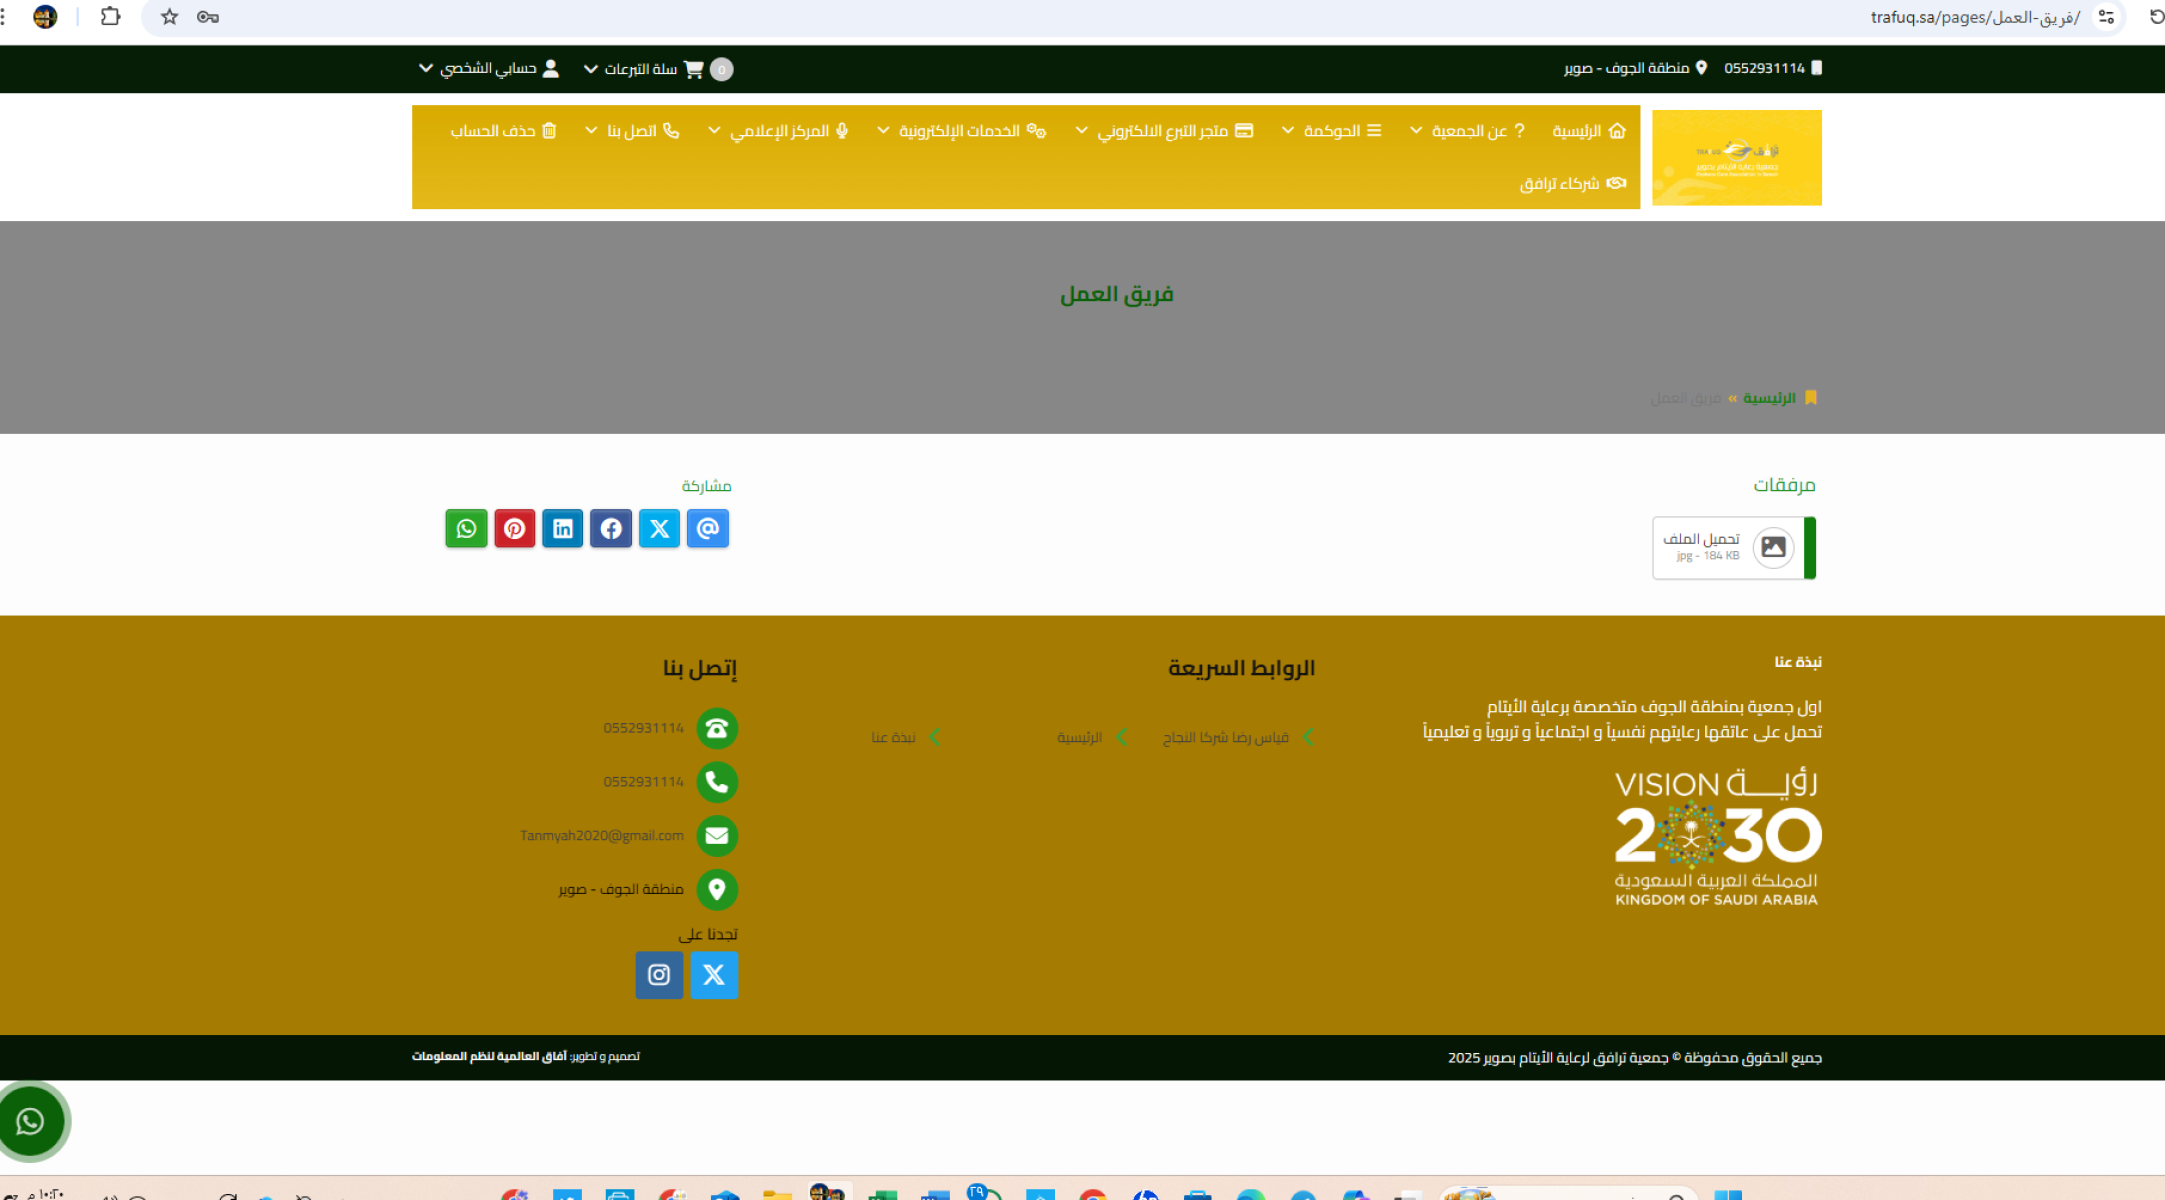2165x1200 pixels.
Task: Click حذف الحساب delete account link
Action: (502, 131)
